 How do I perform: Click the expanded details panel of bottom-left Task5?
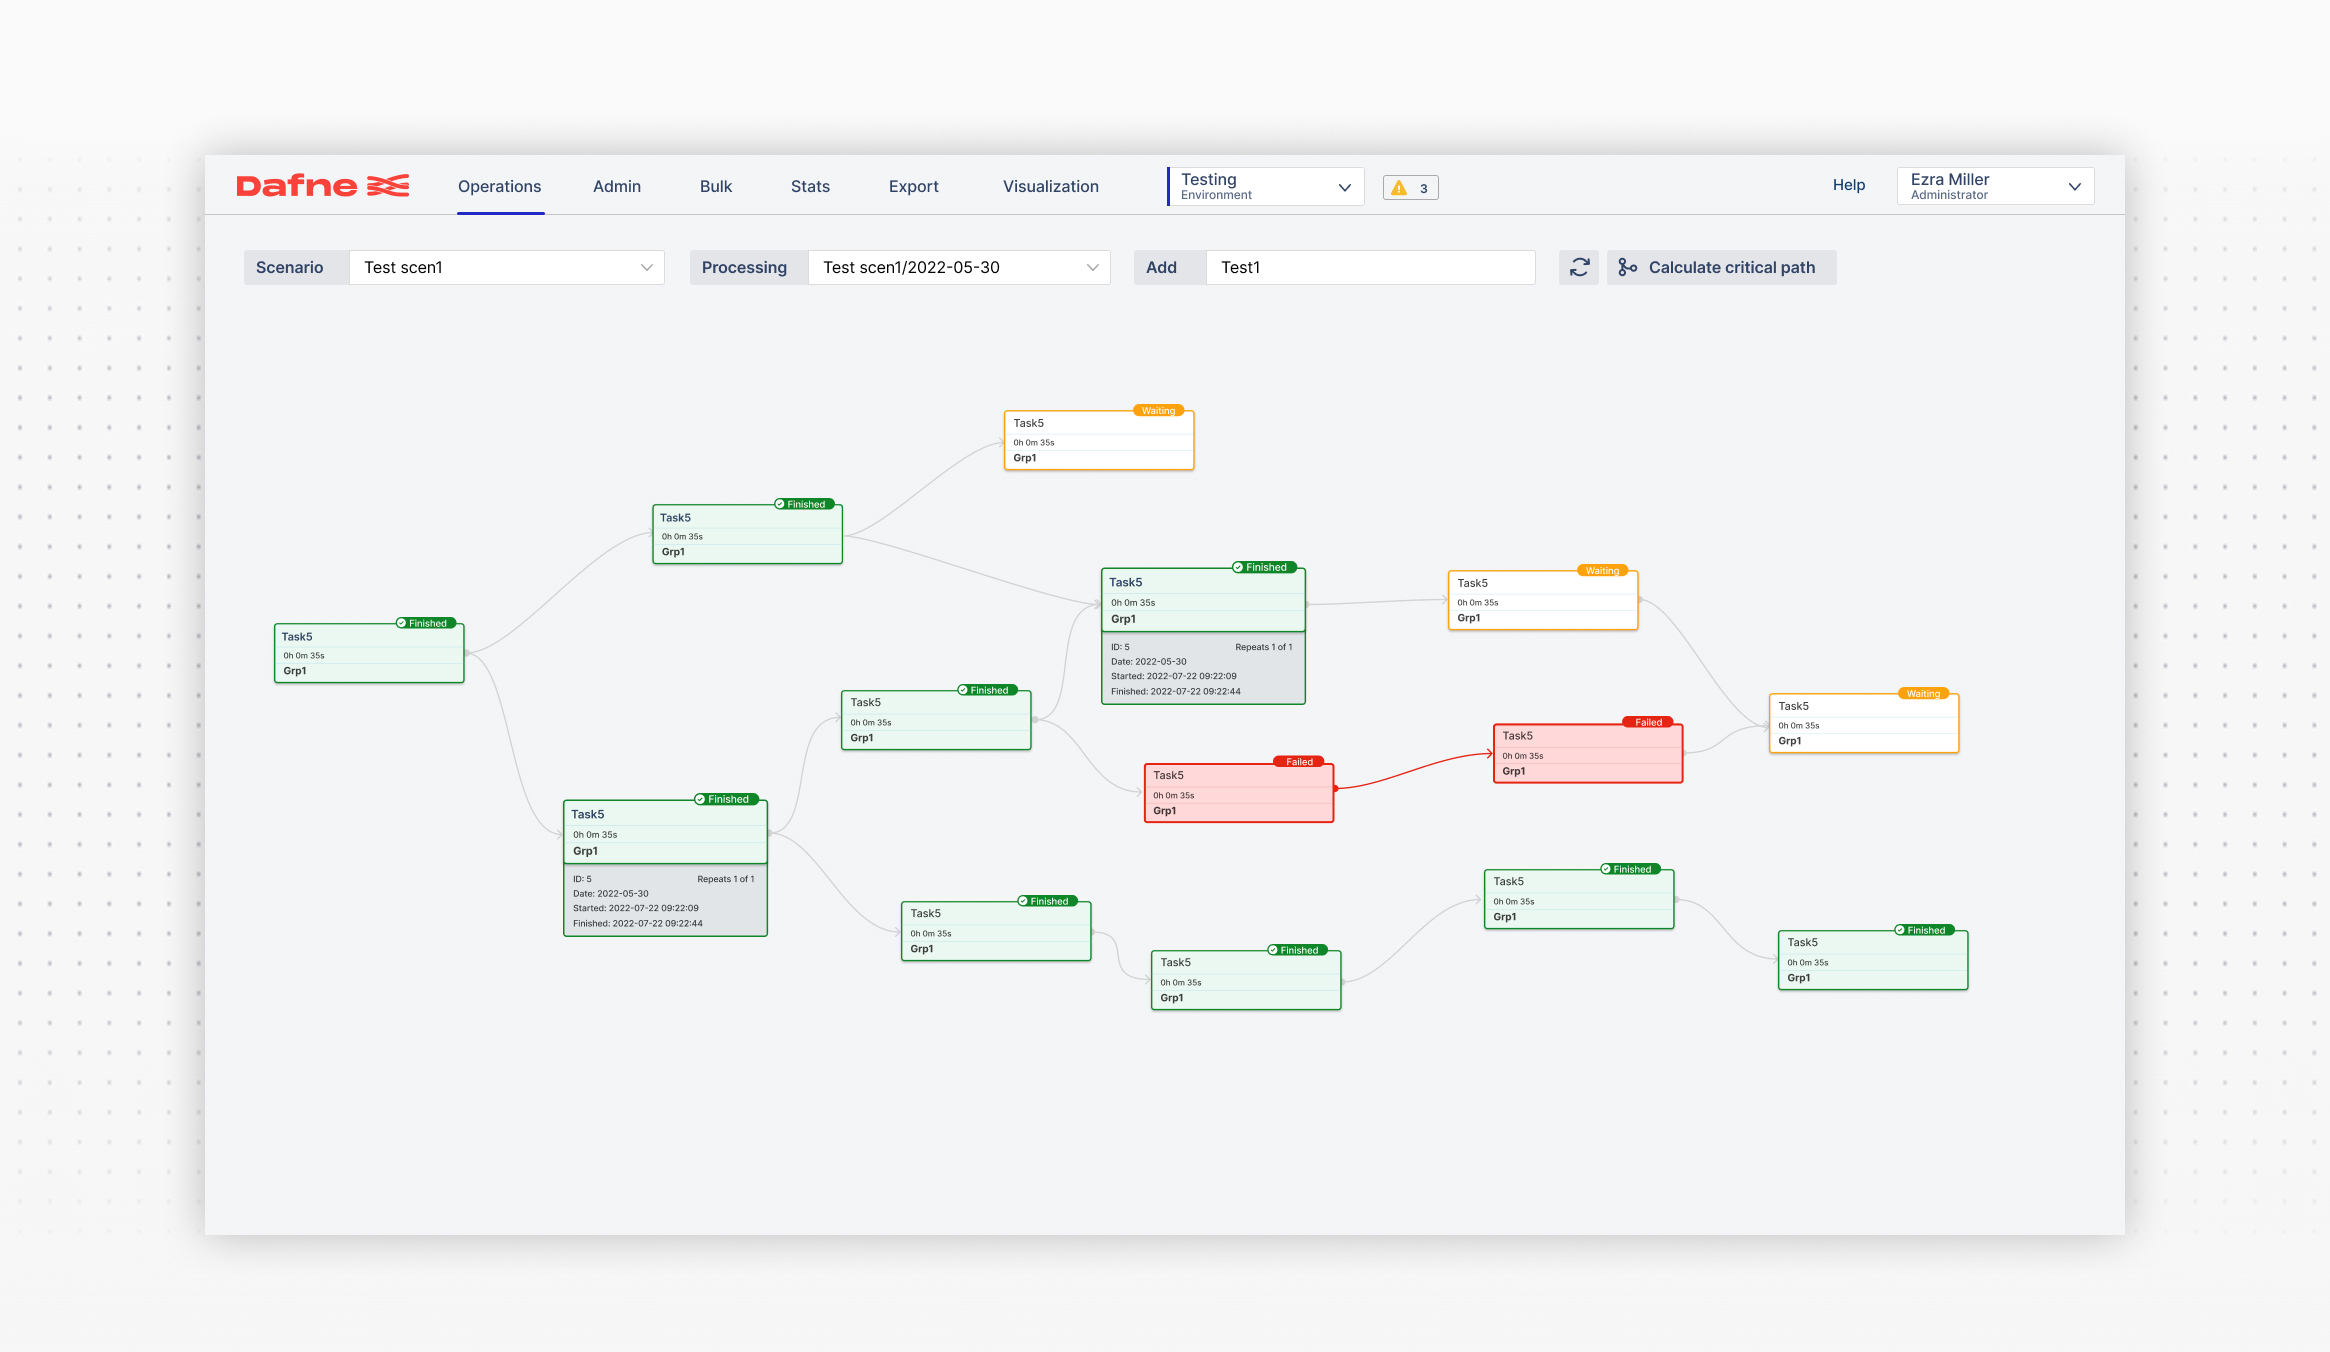(664, 901)
